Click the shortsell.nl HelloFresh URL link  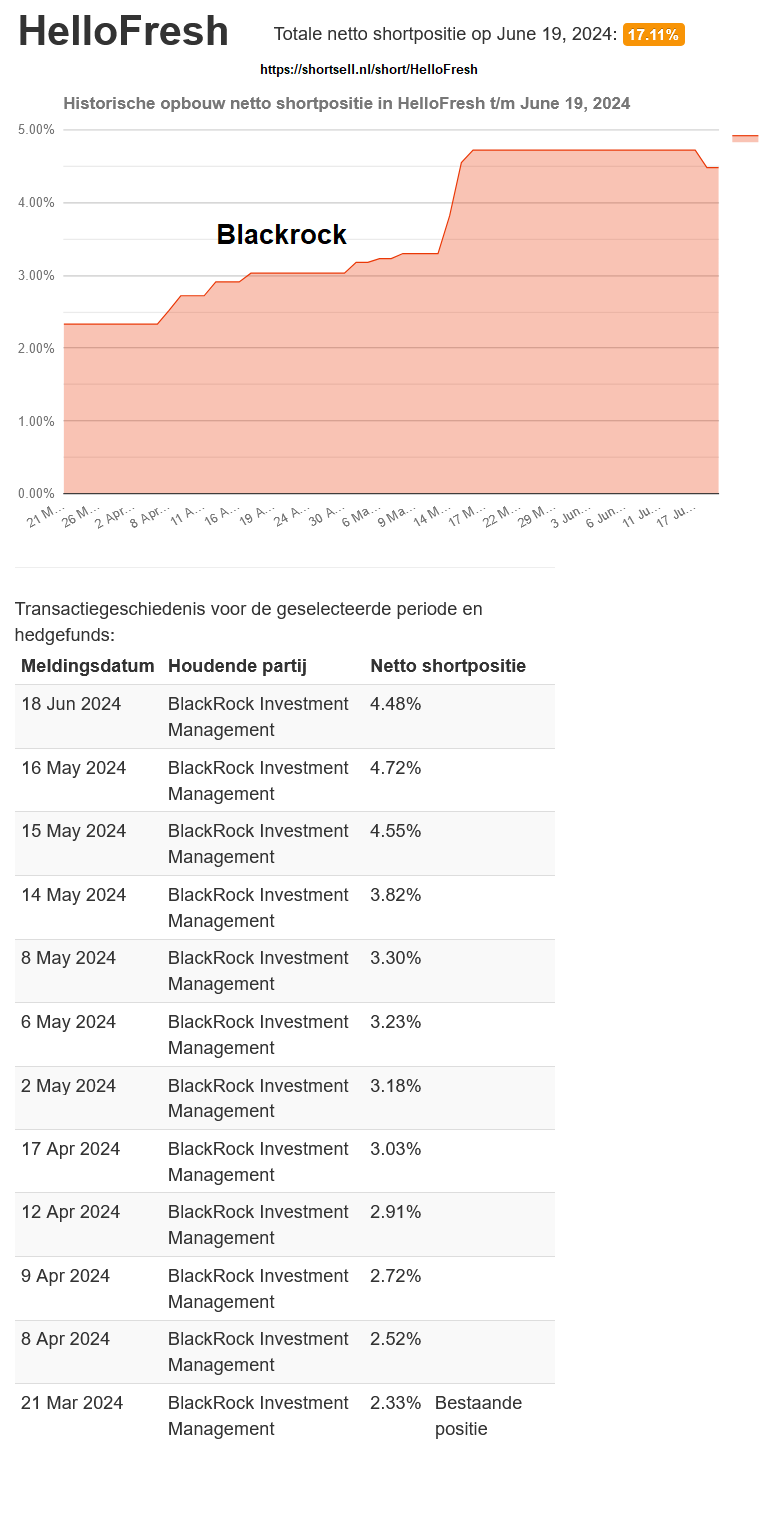(x=368, y=70)
